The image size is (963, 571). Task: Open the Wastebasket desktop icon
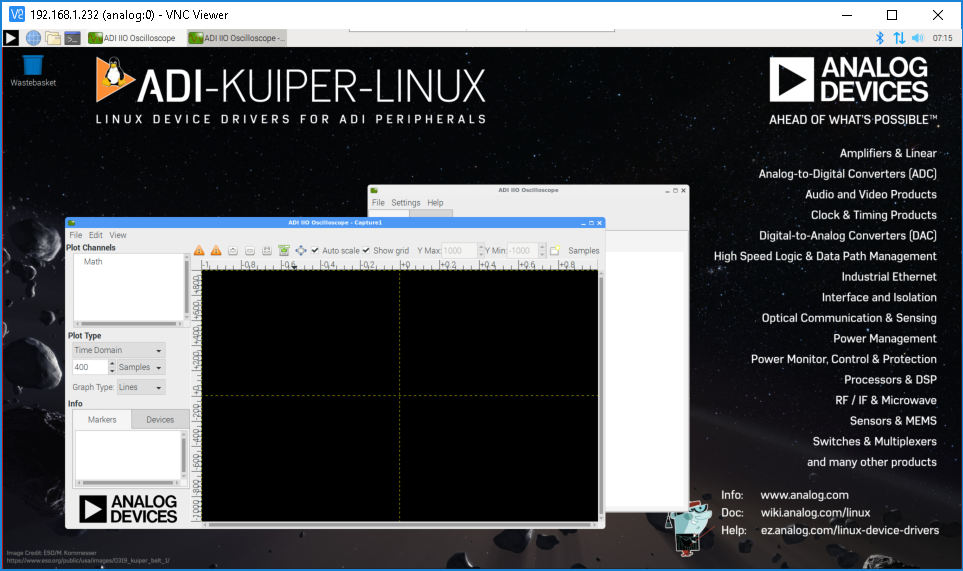[x=33, y=67]
